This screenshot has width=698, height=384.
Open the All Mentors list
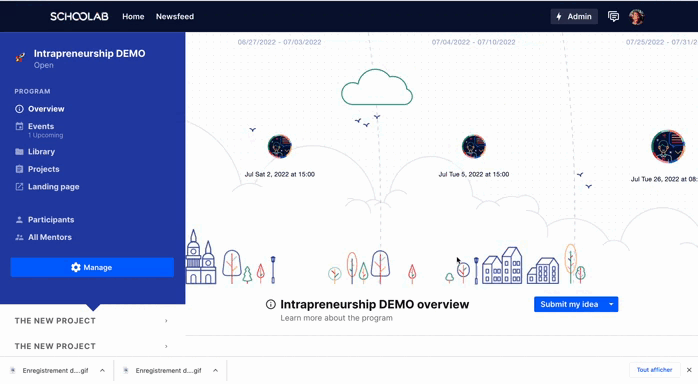pyautogui.click(x=49, y=237)
